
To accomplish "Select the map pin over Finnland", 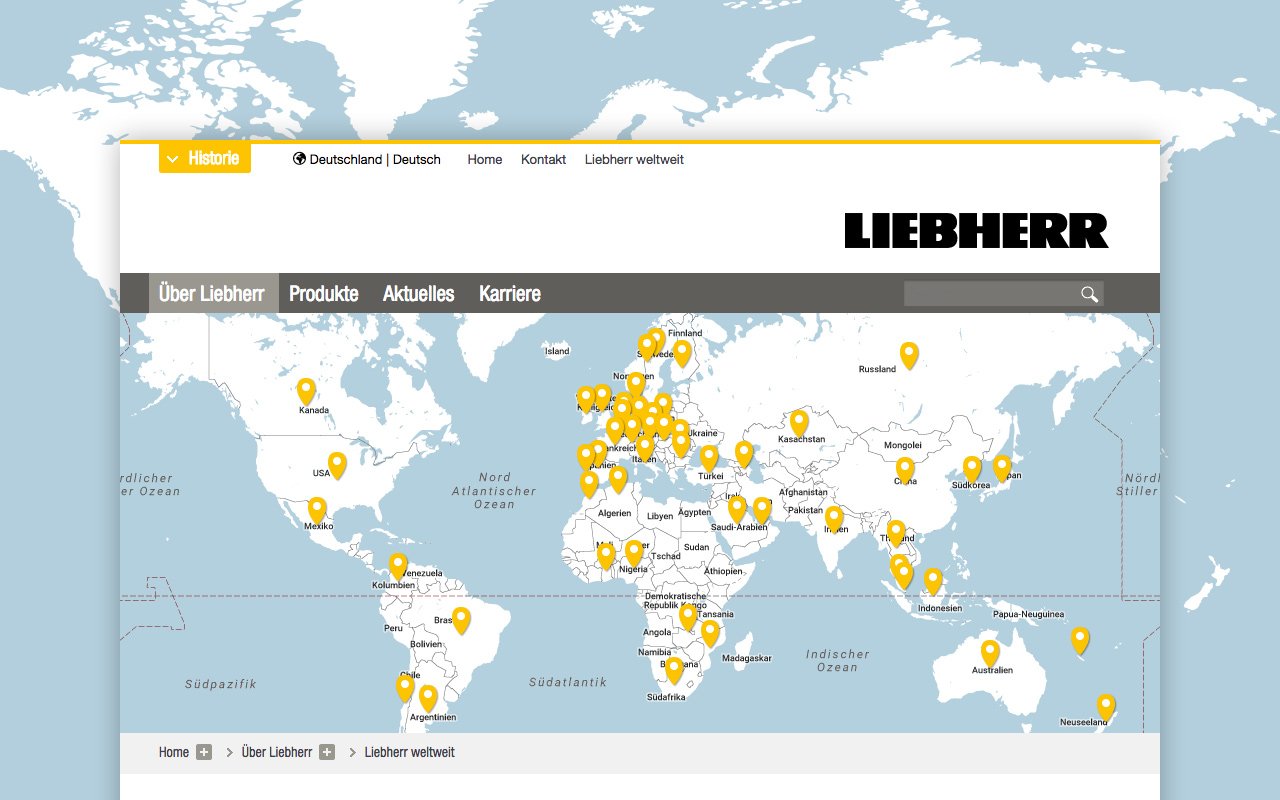I will coord(682,353).
